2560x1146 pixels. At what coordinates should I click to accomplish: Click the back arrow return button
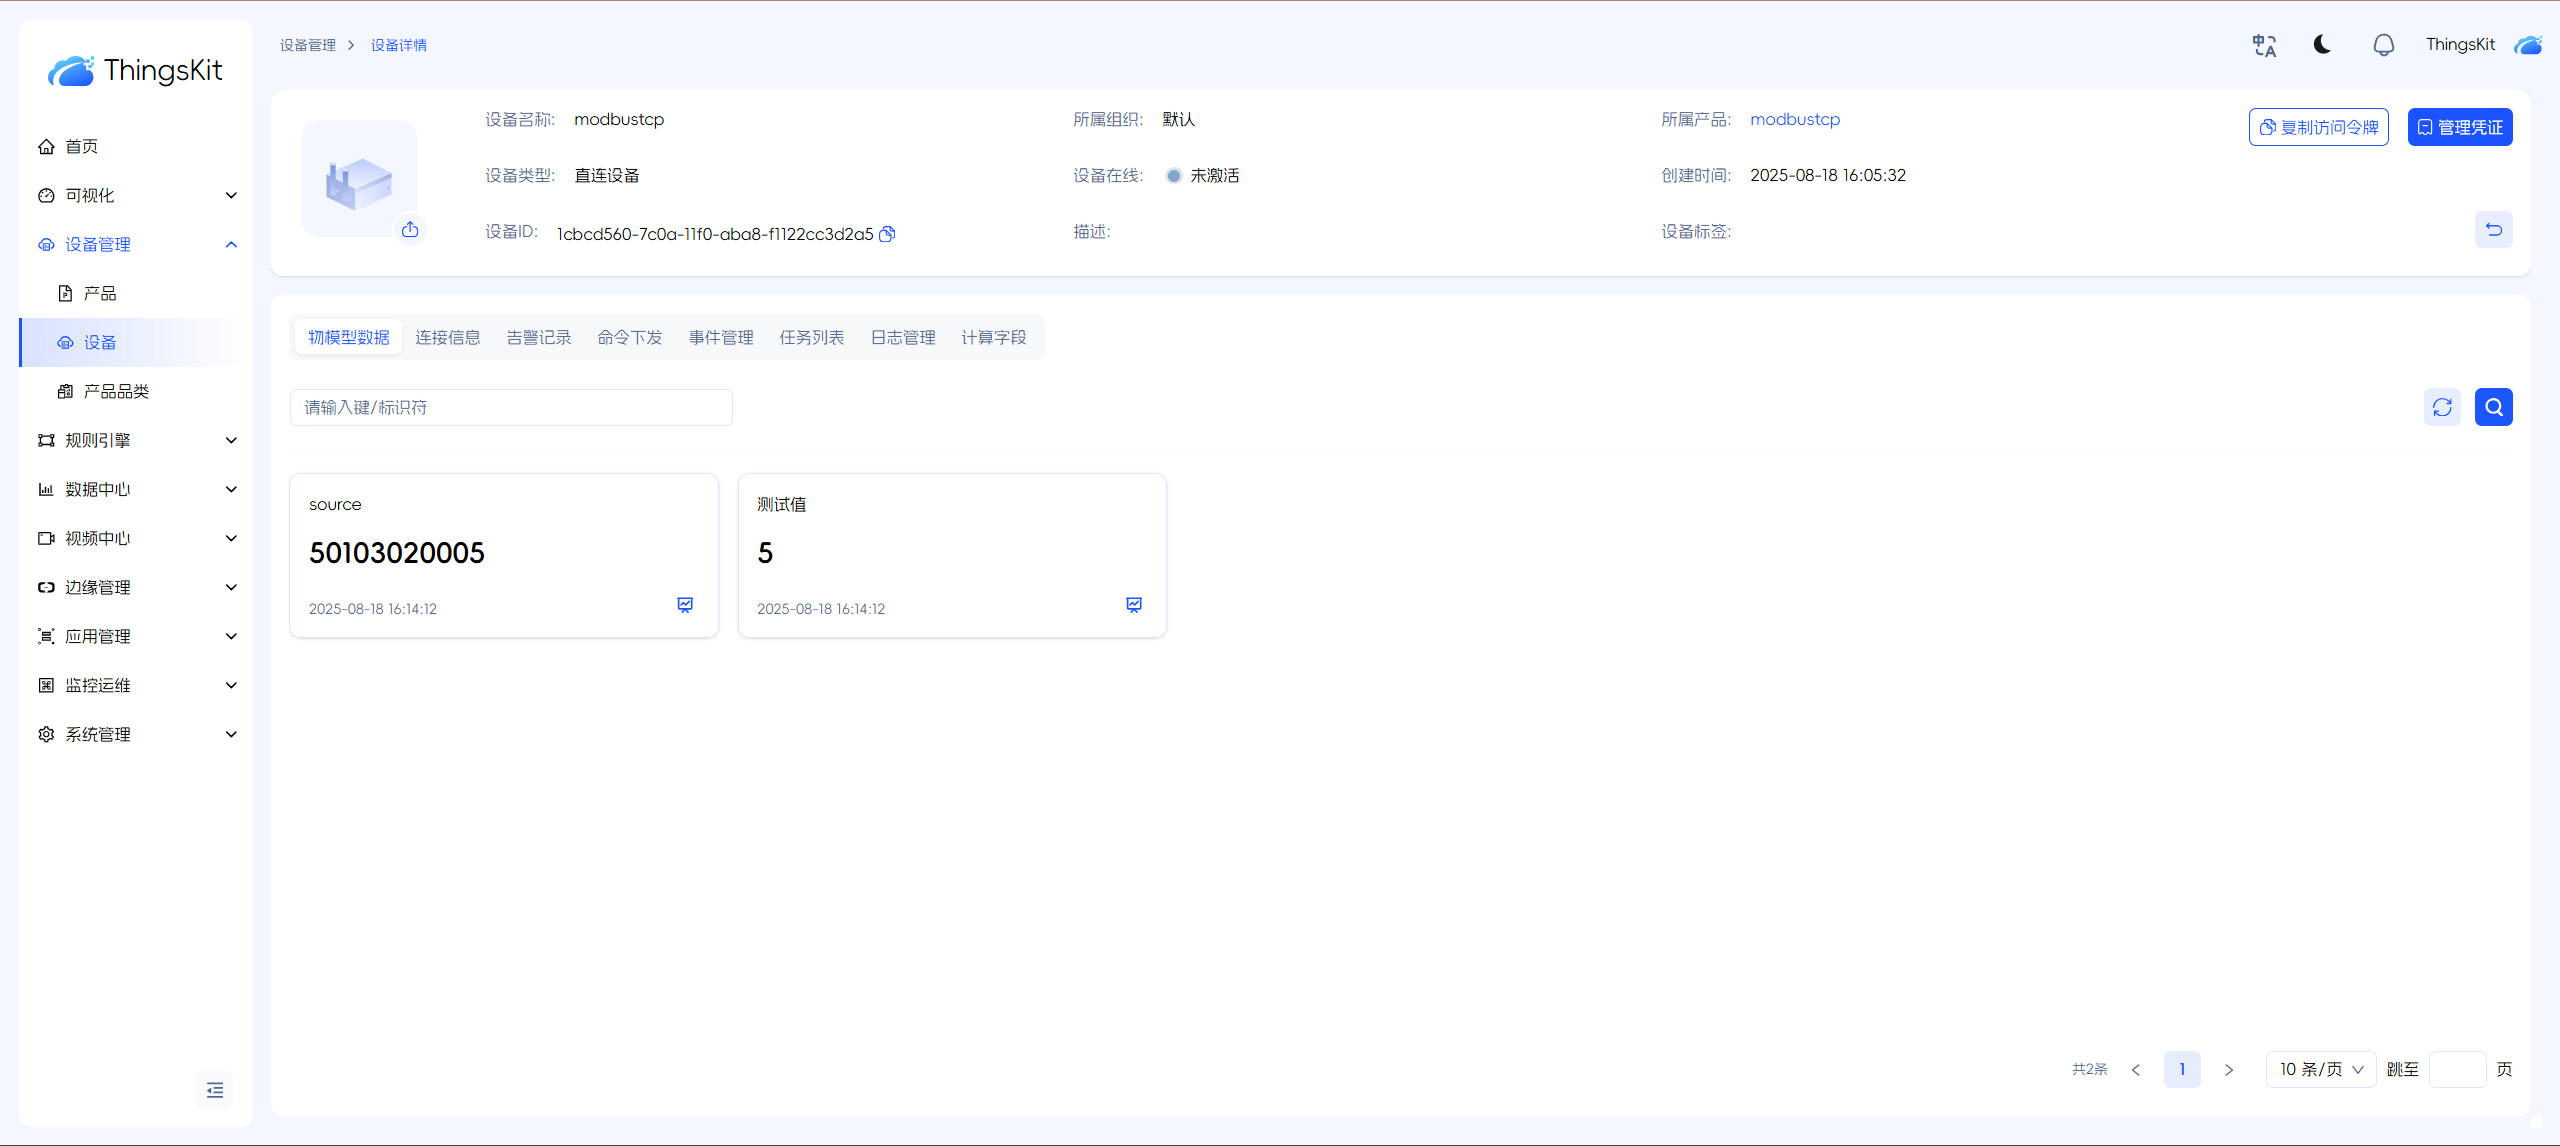(x=2493, y=230)
